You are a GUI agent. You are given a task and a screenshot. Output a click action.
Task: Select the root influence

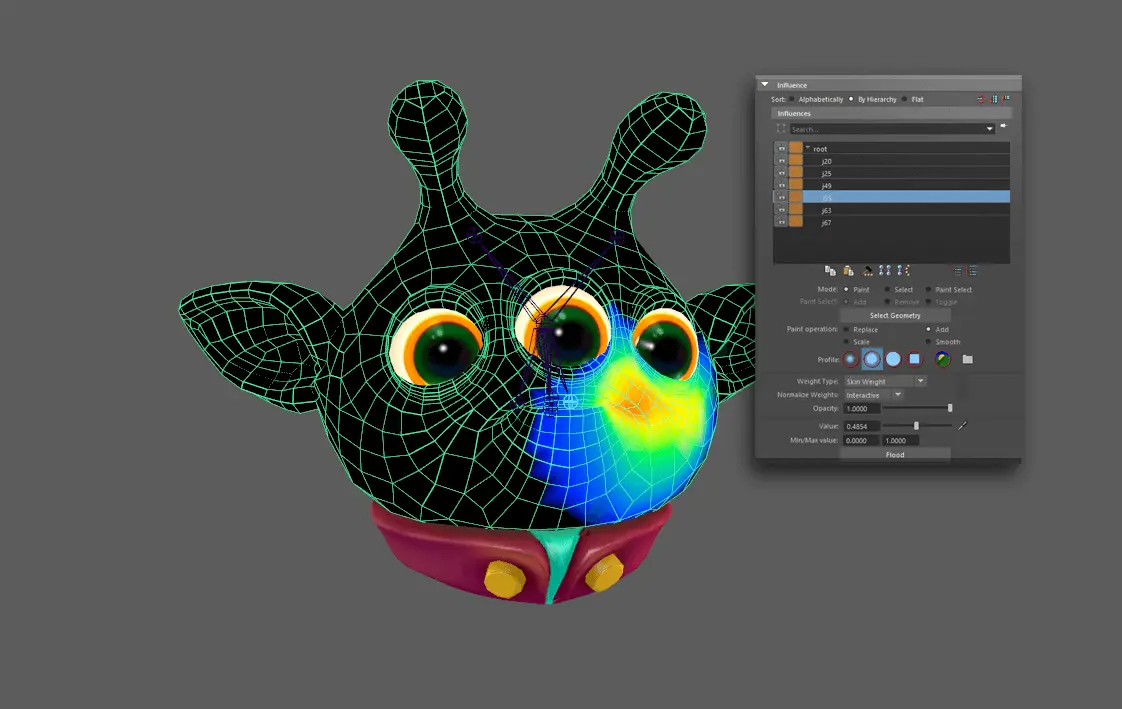(906, 149)
